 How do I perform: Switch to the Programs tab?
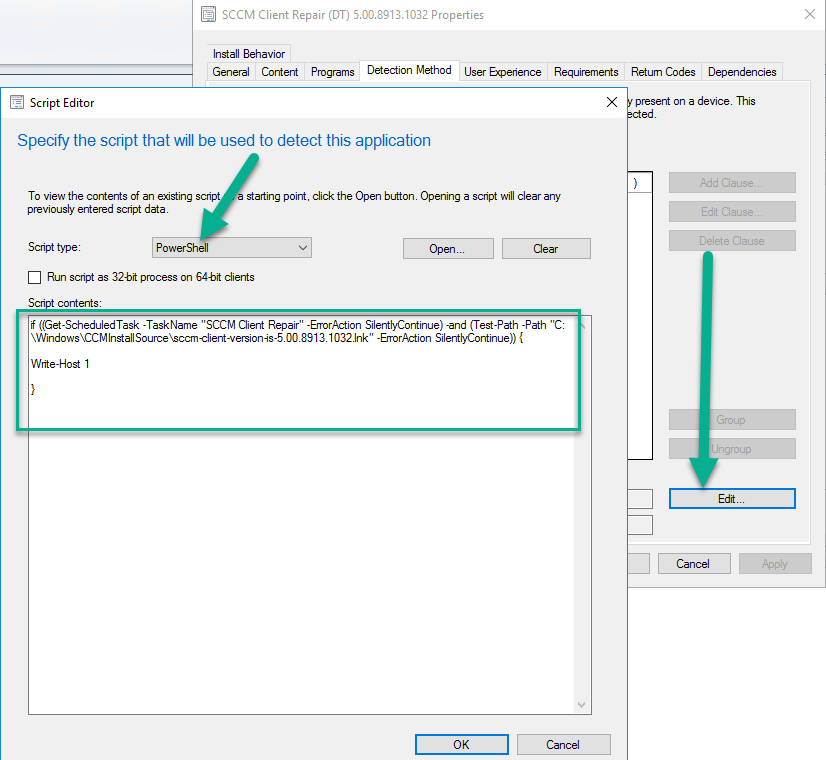coord(332,72)
